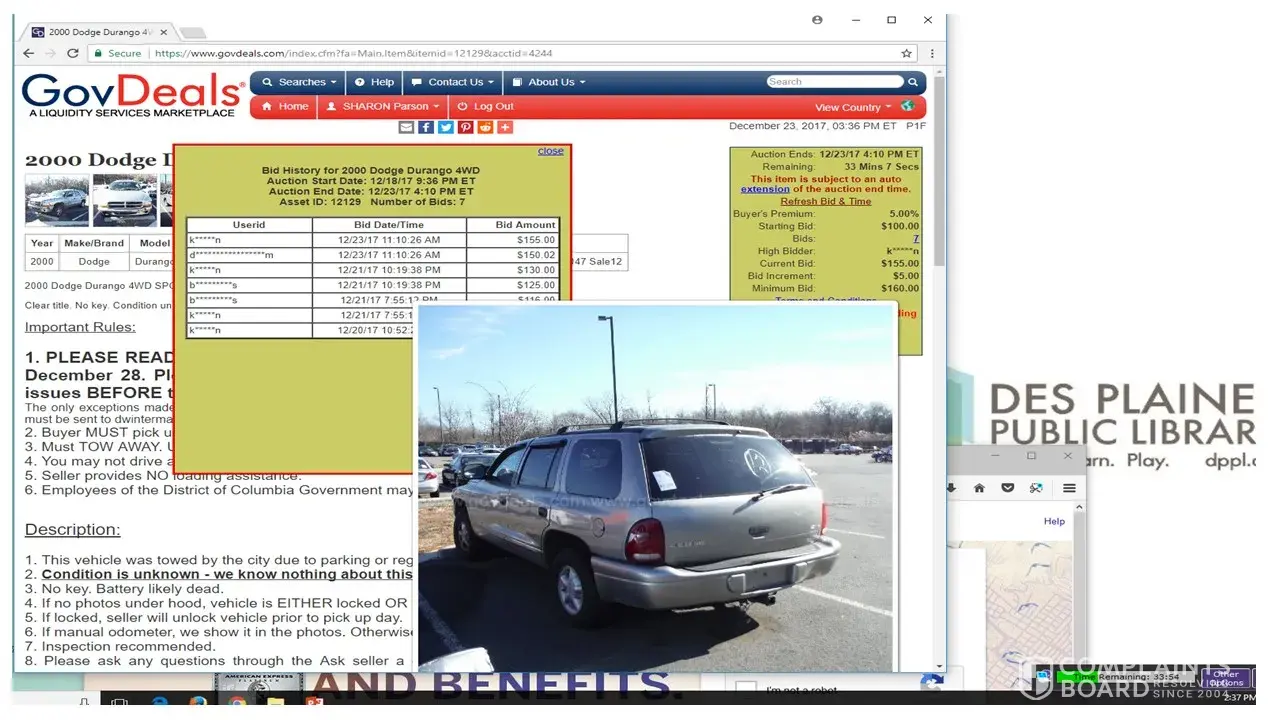1280x720 pixels.
Task: Bookmark page with the star icon
Action: (x=906, y=54)
